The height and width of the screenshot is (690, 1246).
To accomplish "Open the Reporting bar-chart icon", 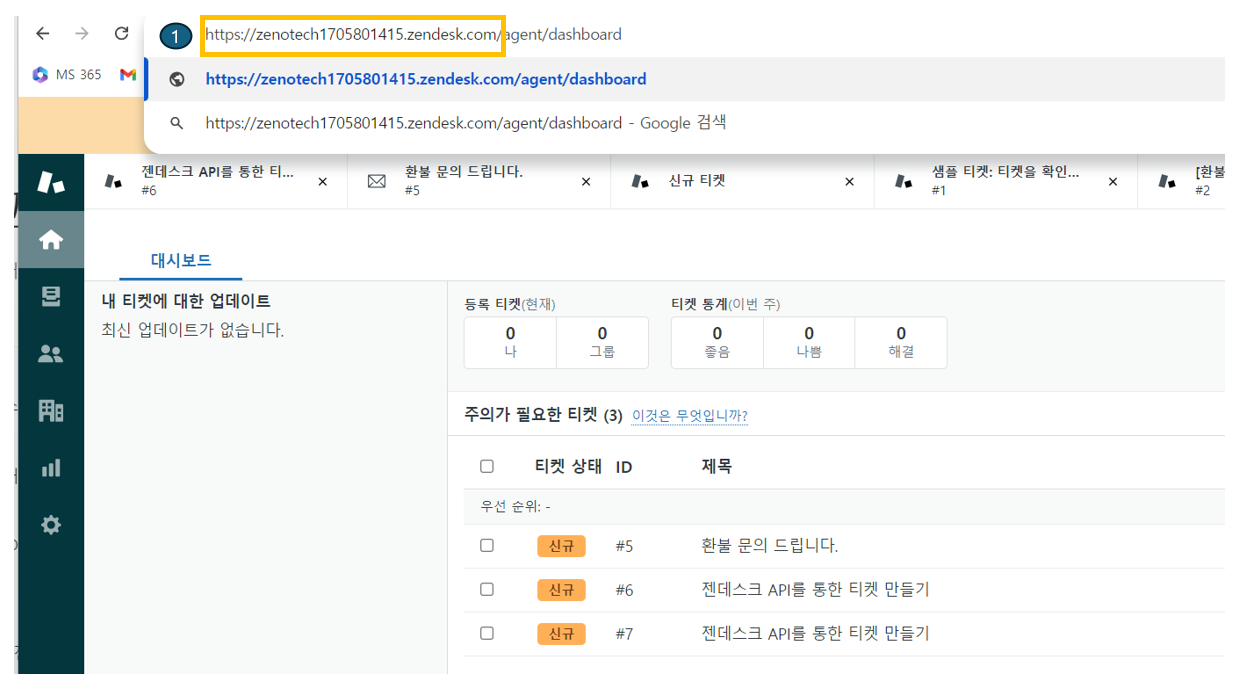I will click(x=50, y=467).
